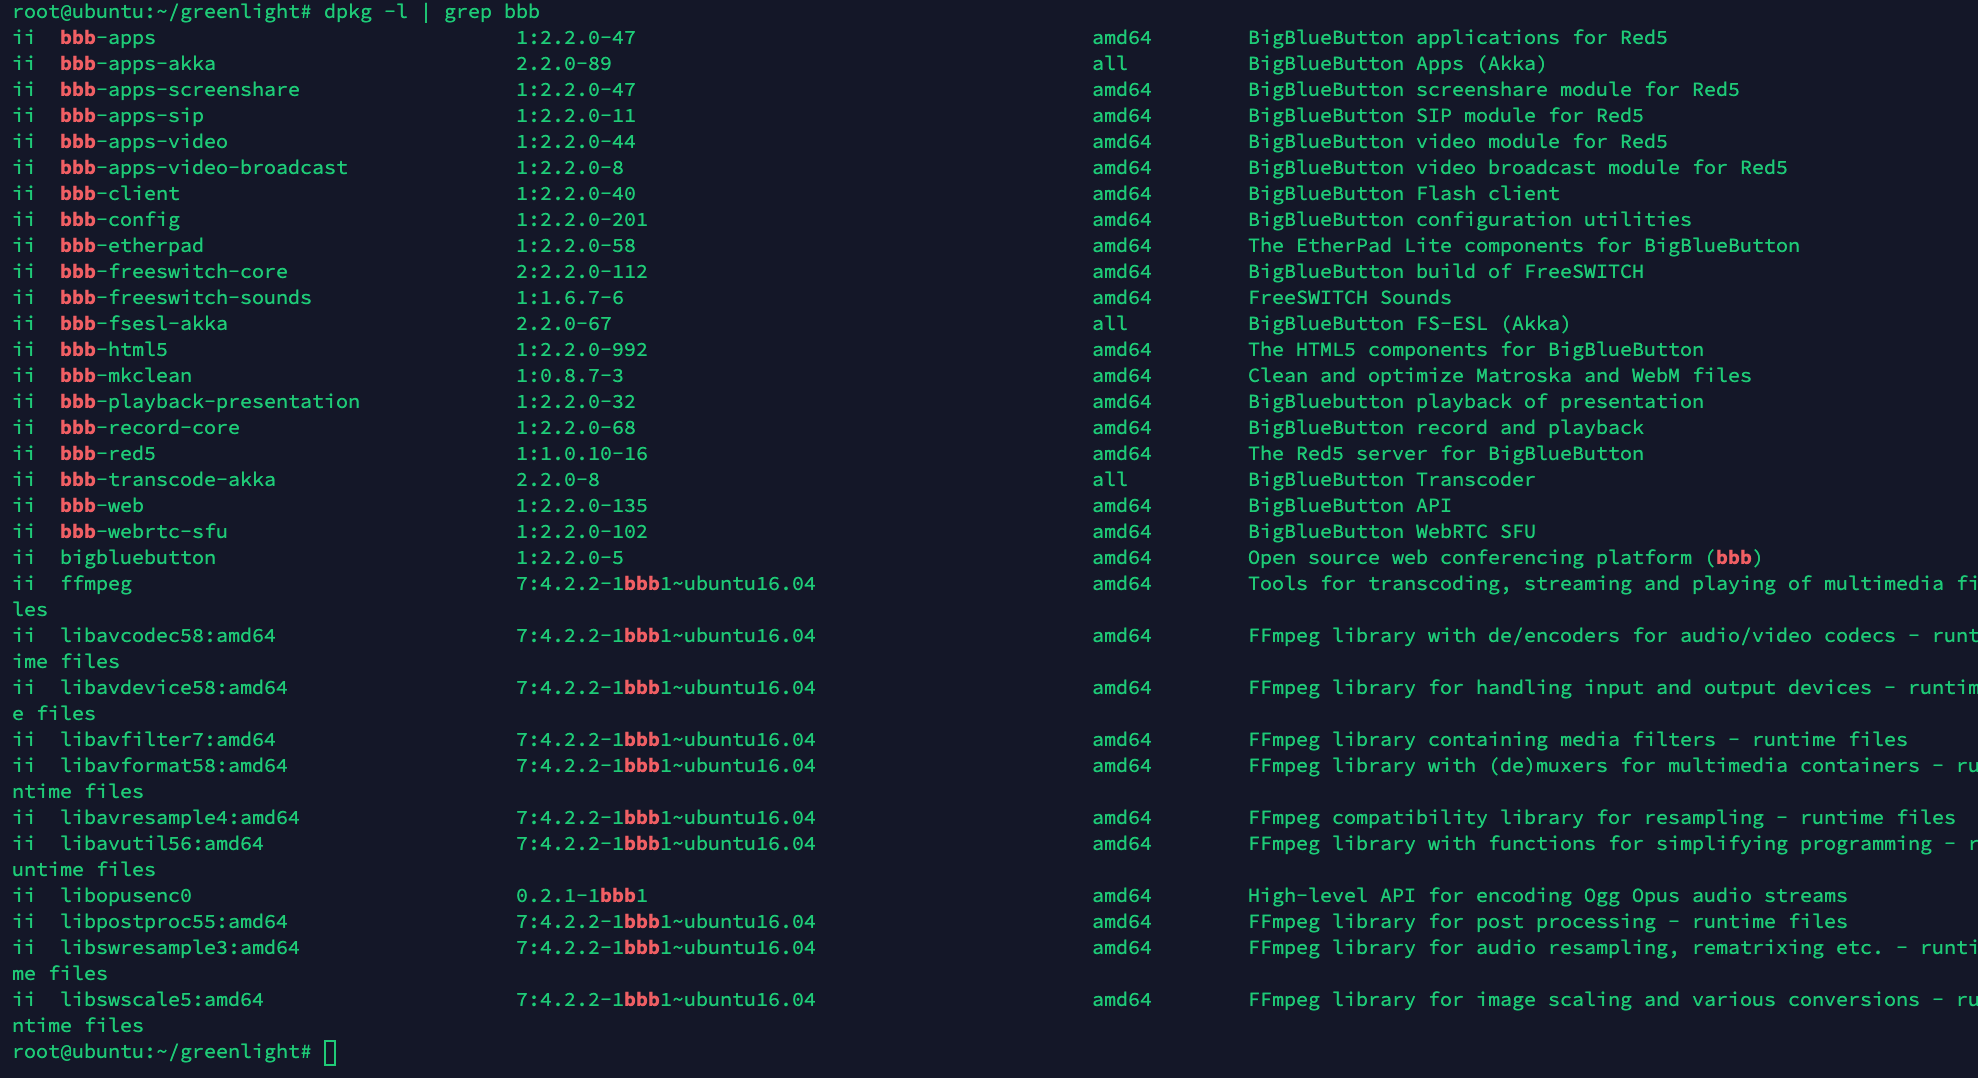Select the libavutil56:amd64 package name

pos(162,844)
